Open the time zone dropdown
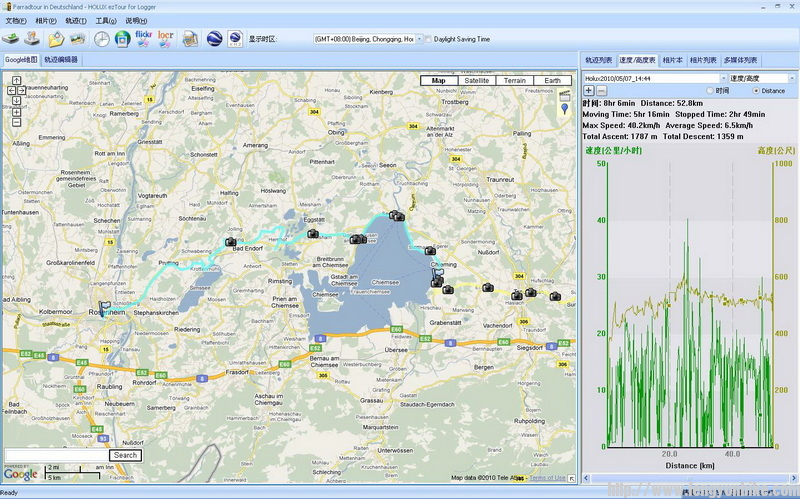This screenshot has height=499, width=800. [419, 40]
